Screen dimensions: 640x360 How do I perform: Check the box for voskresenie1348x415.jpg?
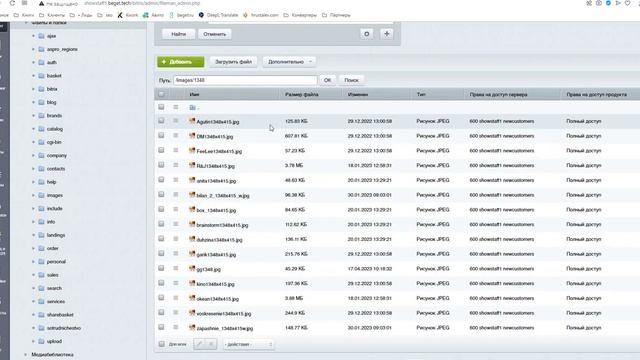161,312
